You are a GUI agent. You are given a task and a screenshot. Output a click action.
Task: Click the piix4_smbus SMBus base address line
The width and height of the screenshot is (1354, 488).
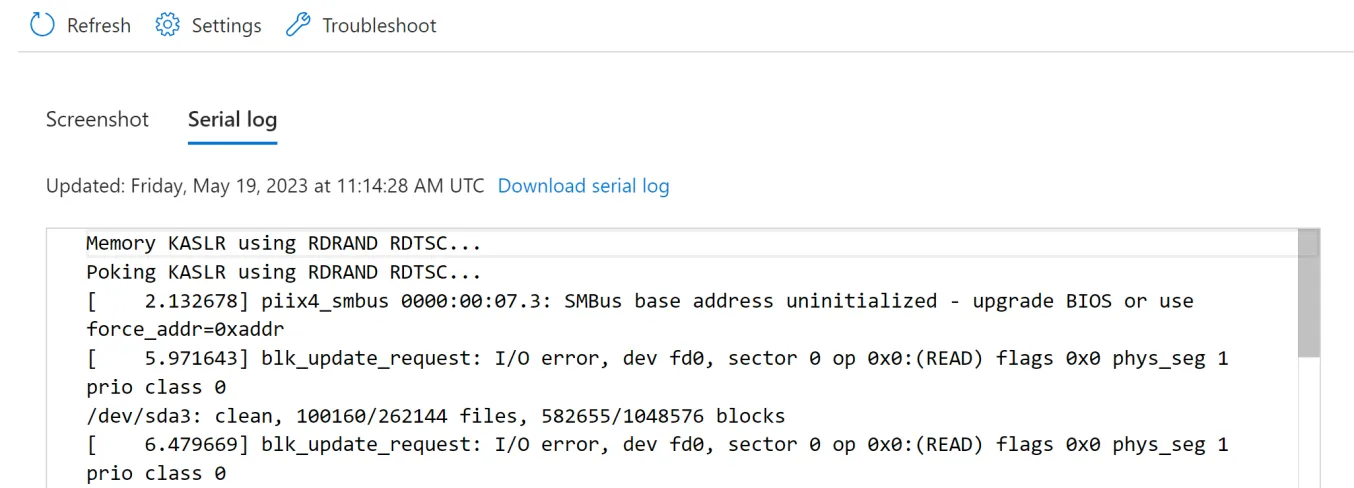coord(640,315)
